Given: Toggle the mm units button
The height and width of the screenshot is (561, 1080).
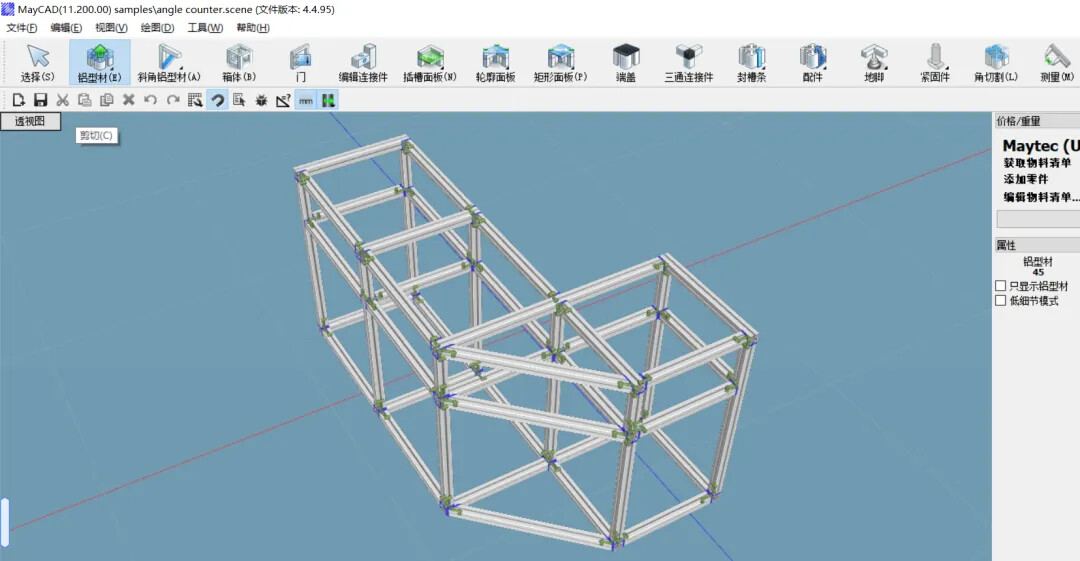Looking at the screenshot, I should click(305, 100).
